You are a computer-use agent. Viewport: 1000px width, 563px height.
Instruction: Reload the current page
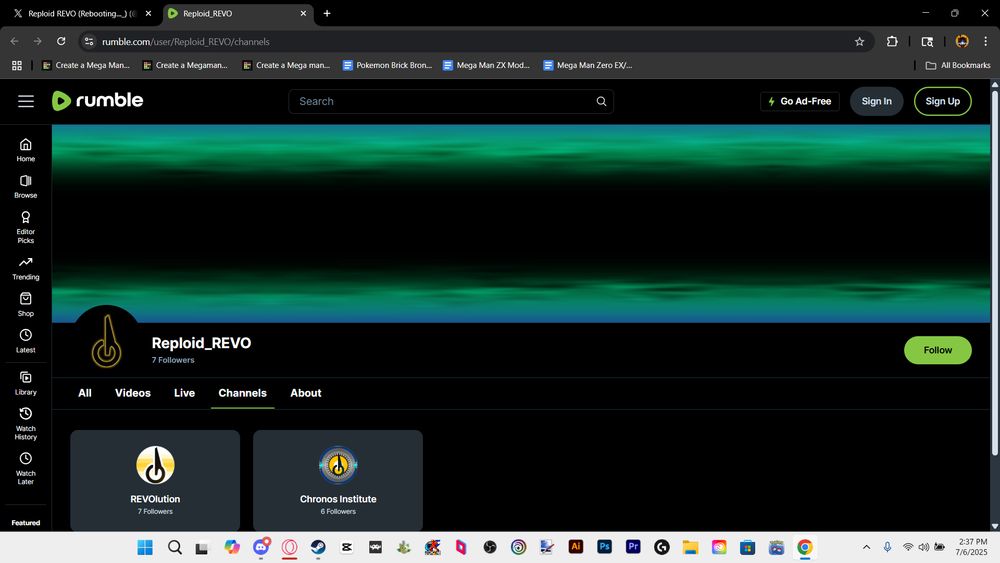(61, 41)
